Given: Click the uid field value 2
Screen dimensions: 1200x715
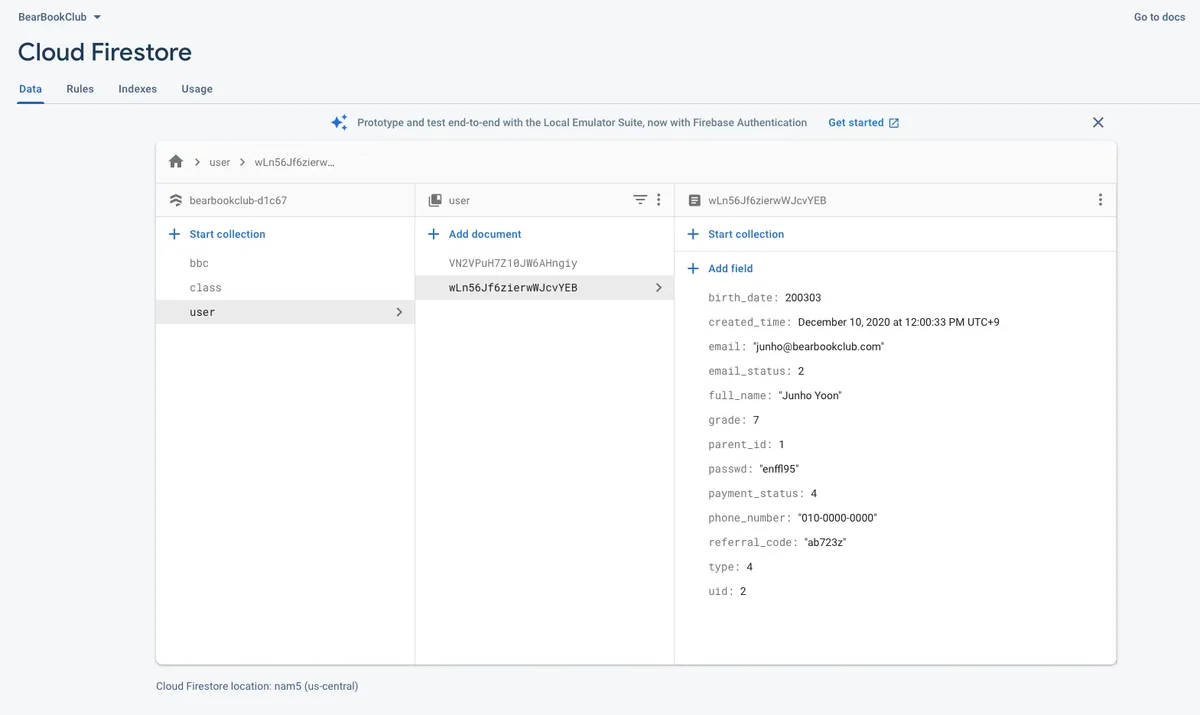Looking at the screenshot, I should (743, 592).
